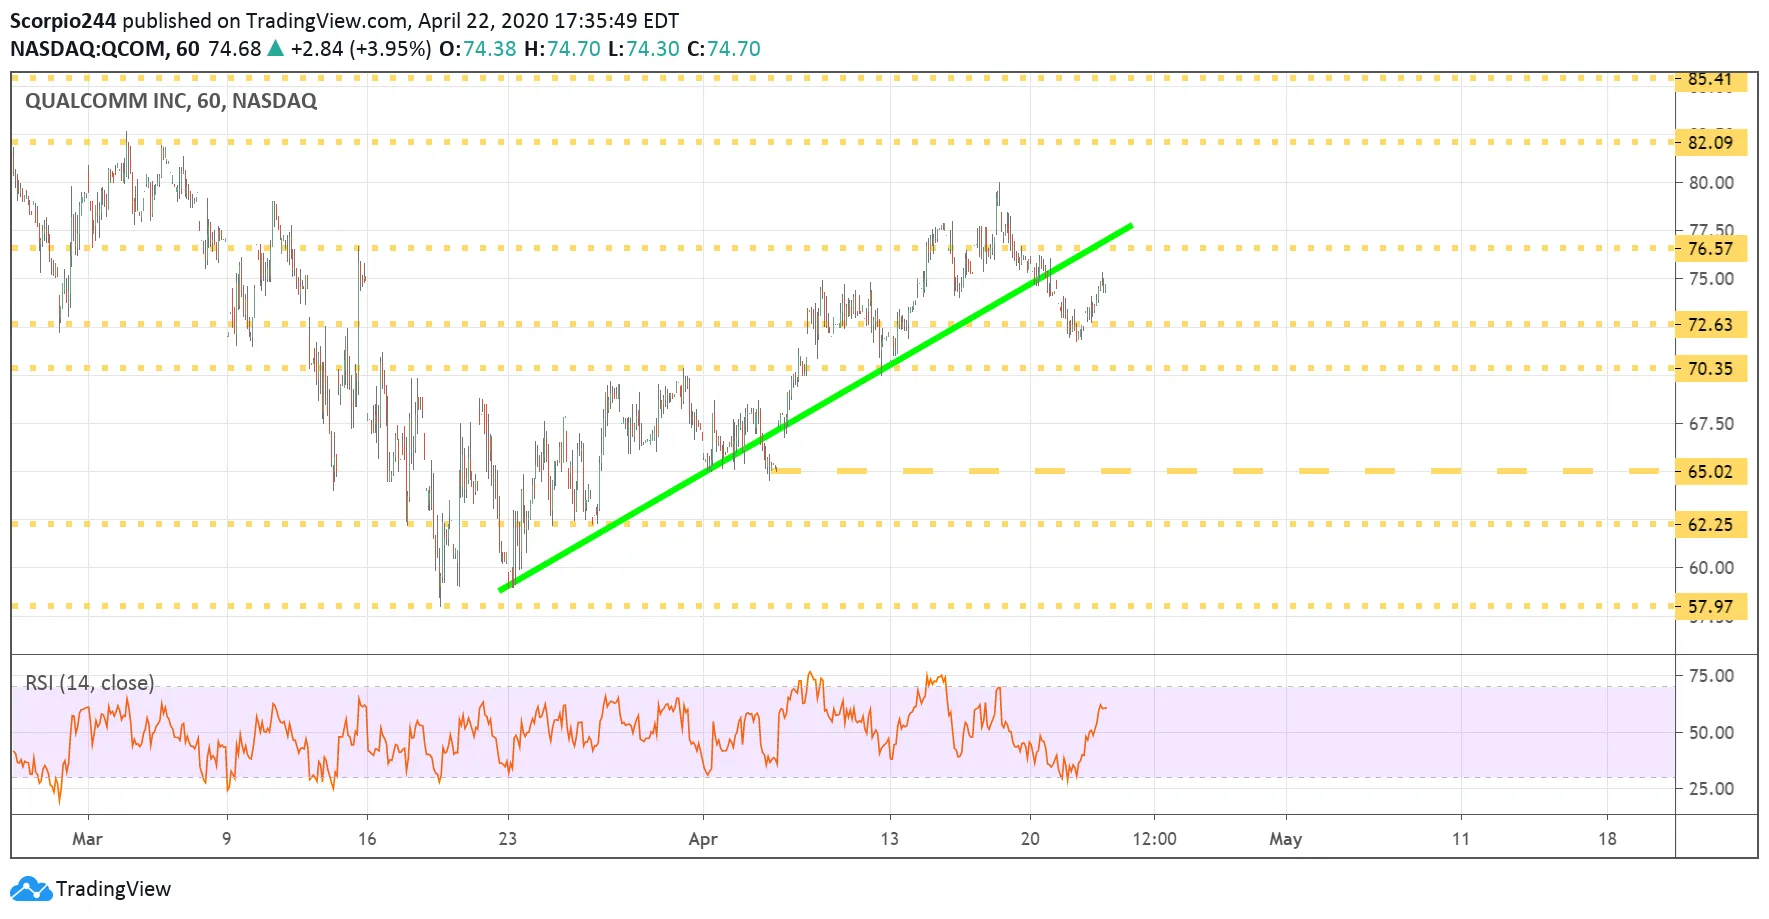The image size is (1769, 919).
Task: Click the 20 date label on time axis
Action: (x=1030, y=839)
